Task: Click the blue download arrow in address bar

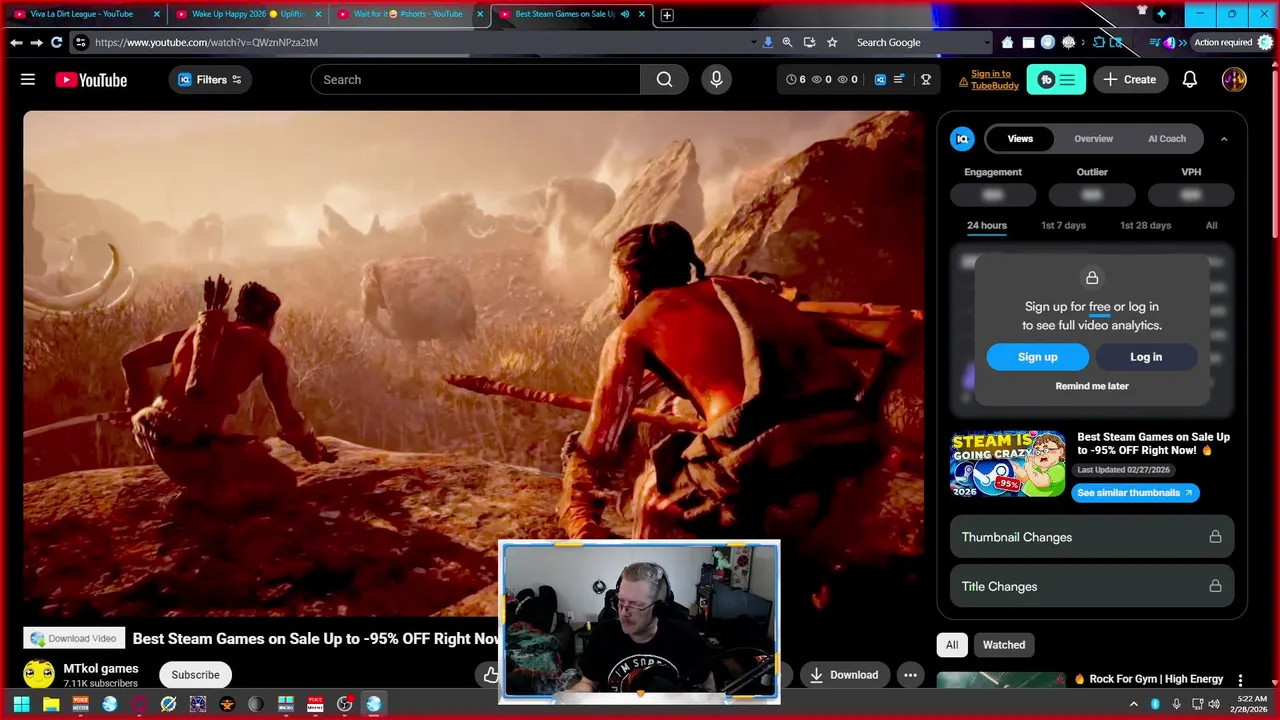Action: [768, 42]
